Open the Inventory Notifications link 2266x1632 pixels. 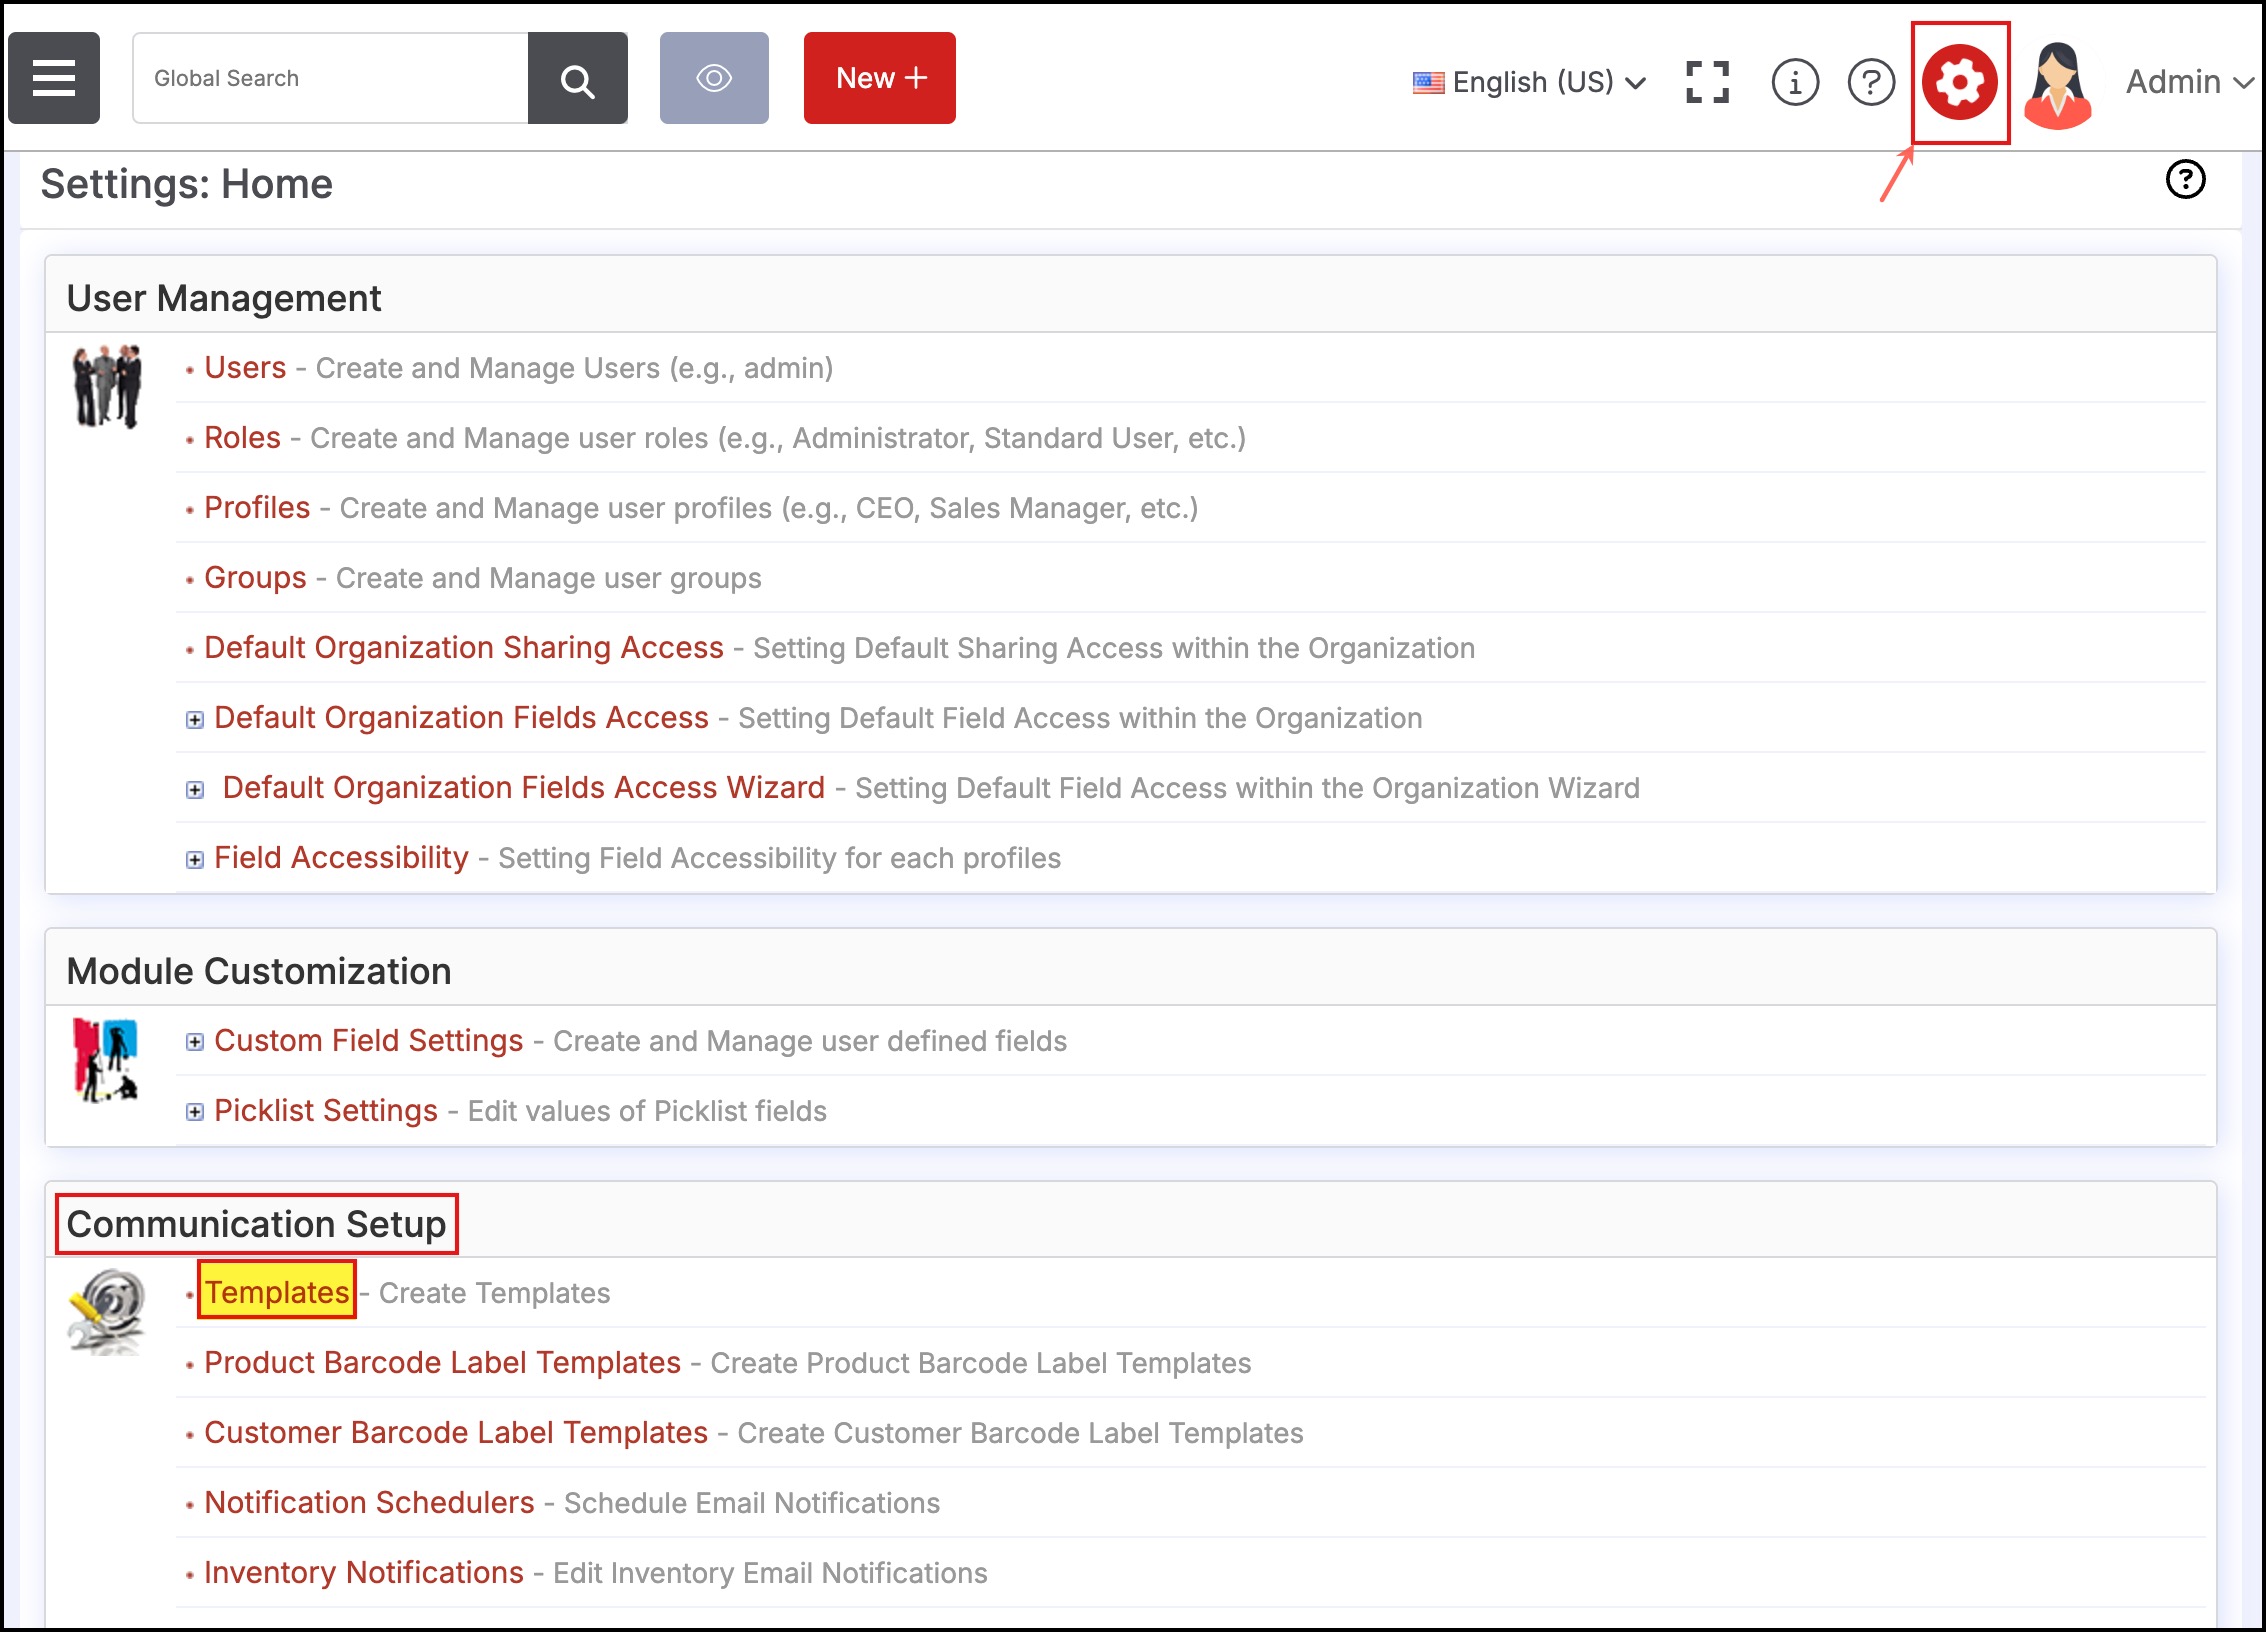point(364,1573)
